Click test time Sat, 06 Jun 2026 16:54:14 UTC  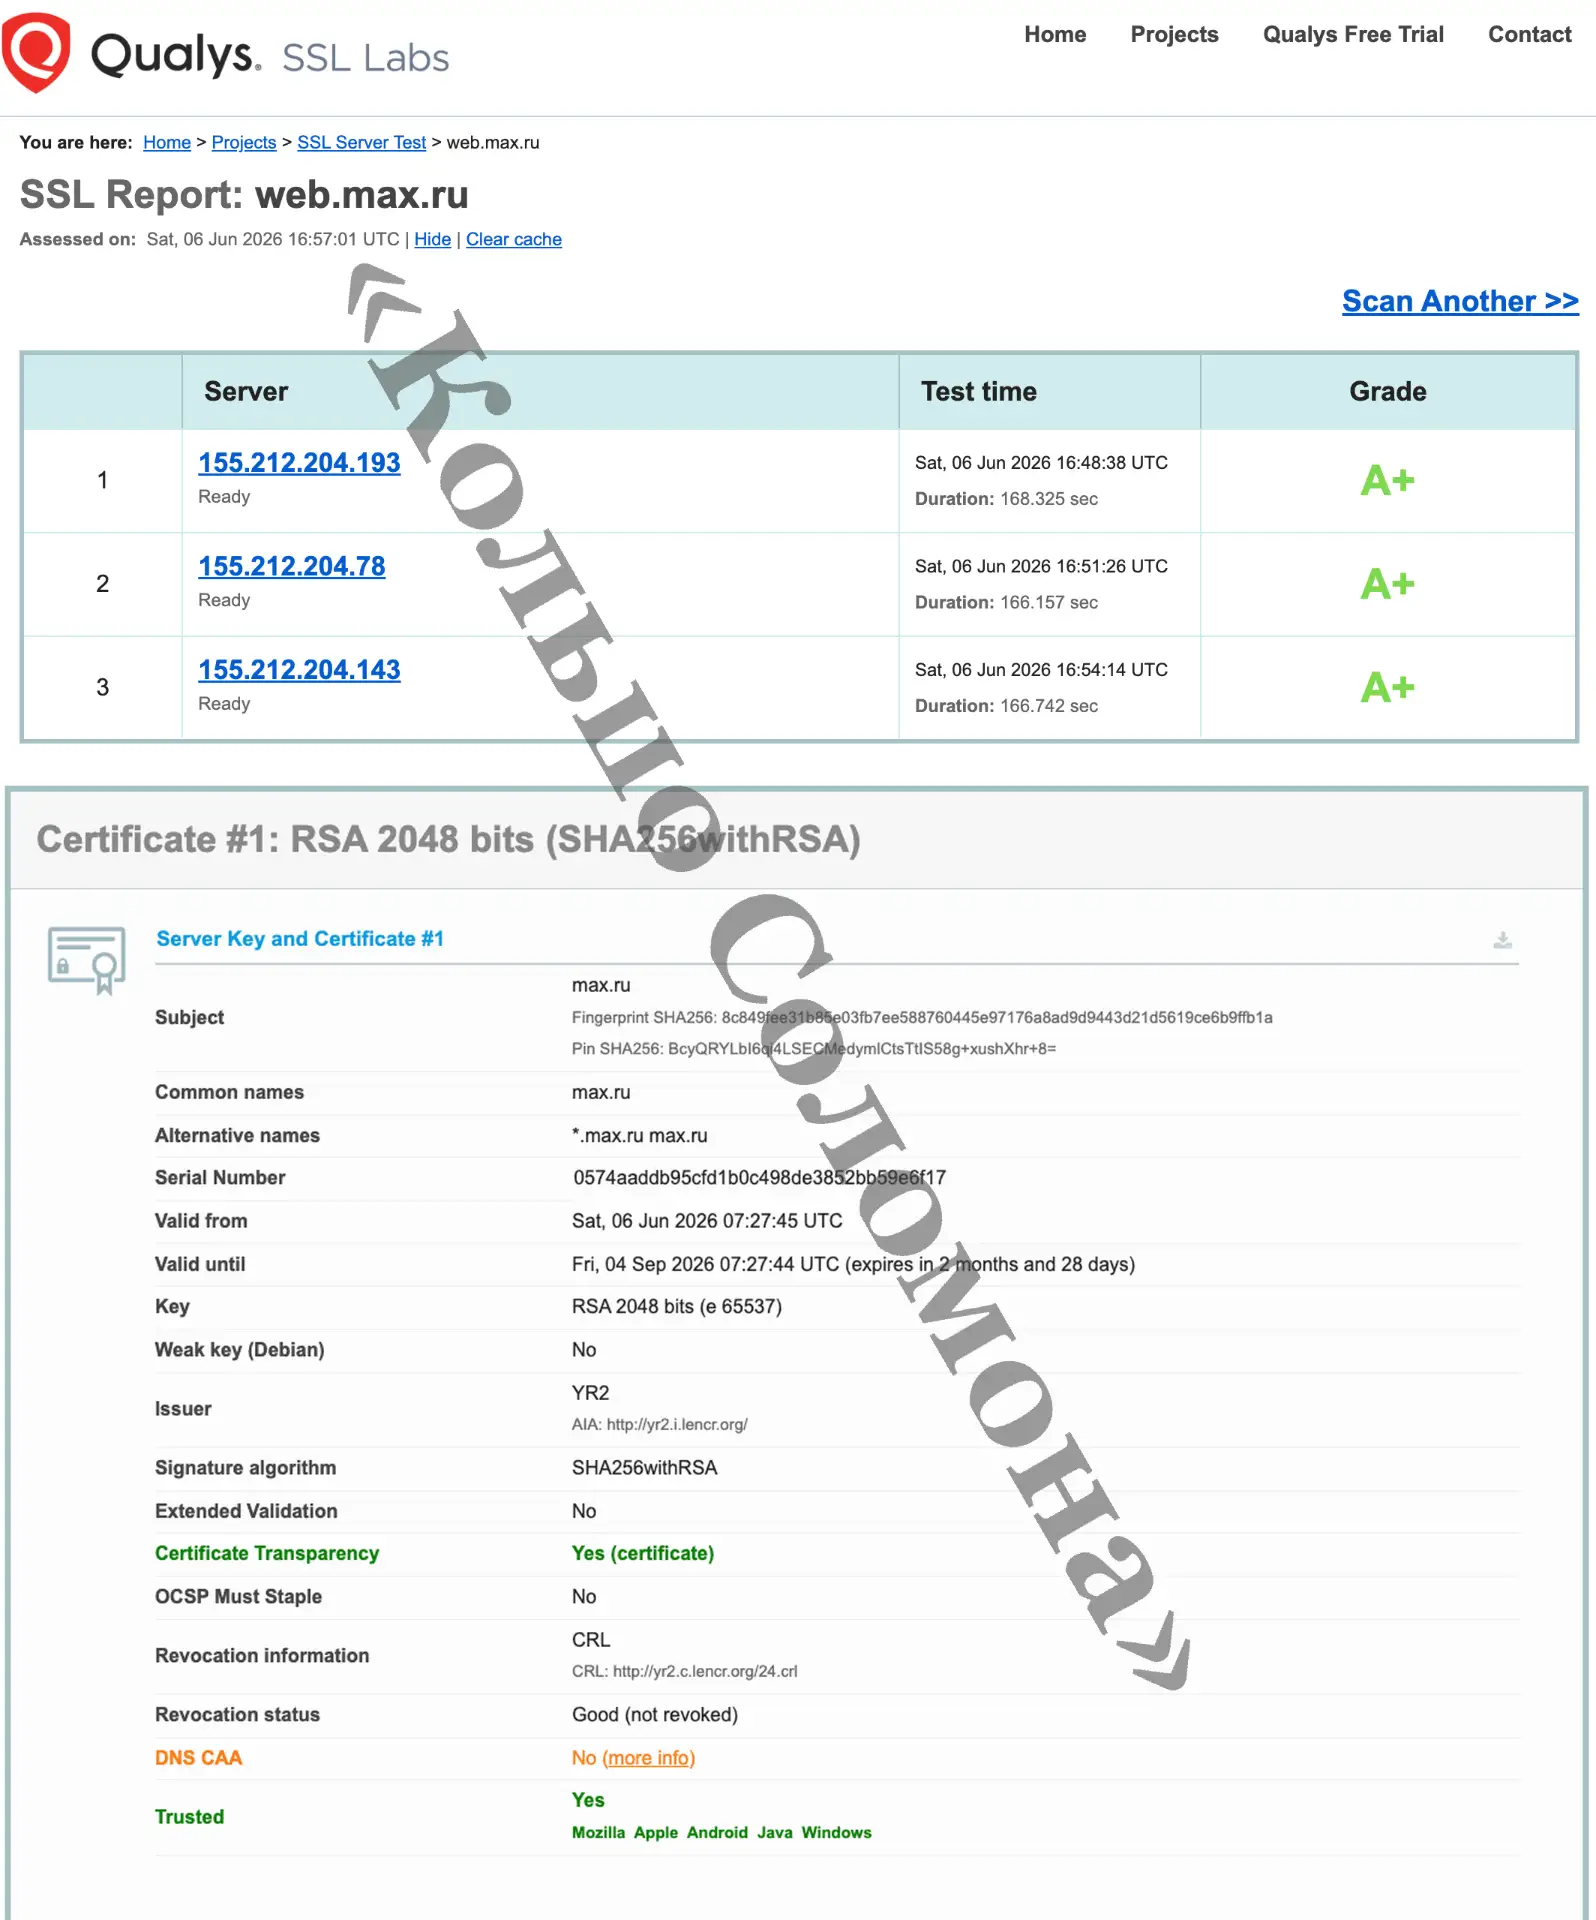[1041, 670]
